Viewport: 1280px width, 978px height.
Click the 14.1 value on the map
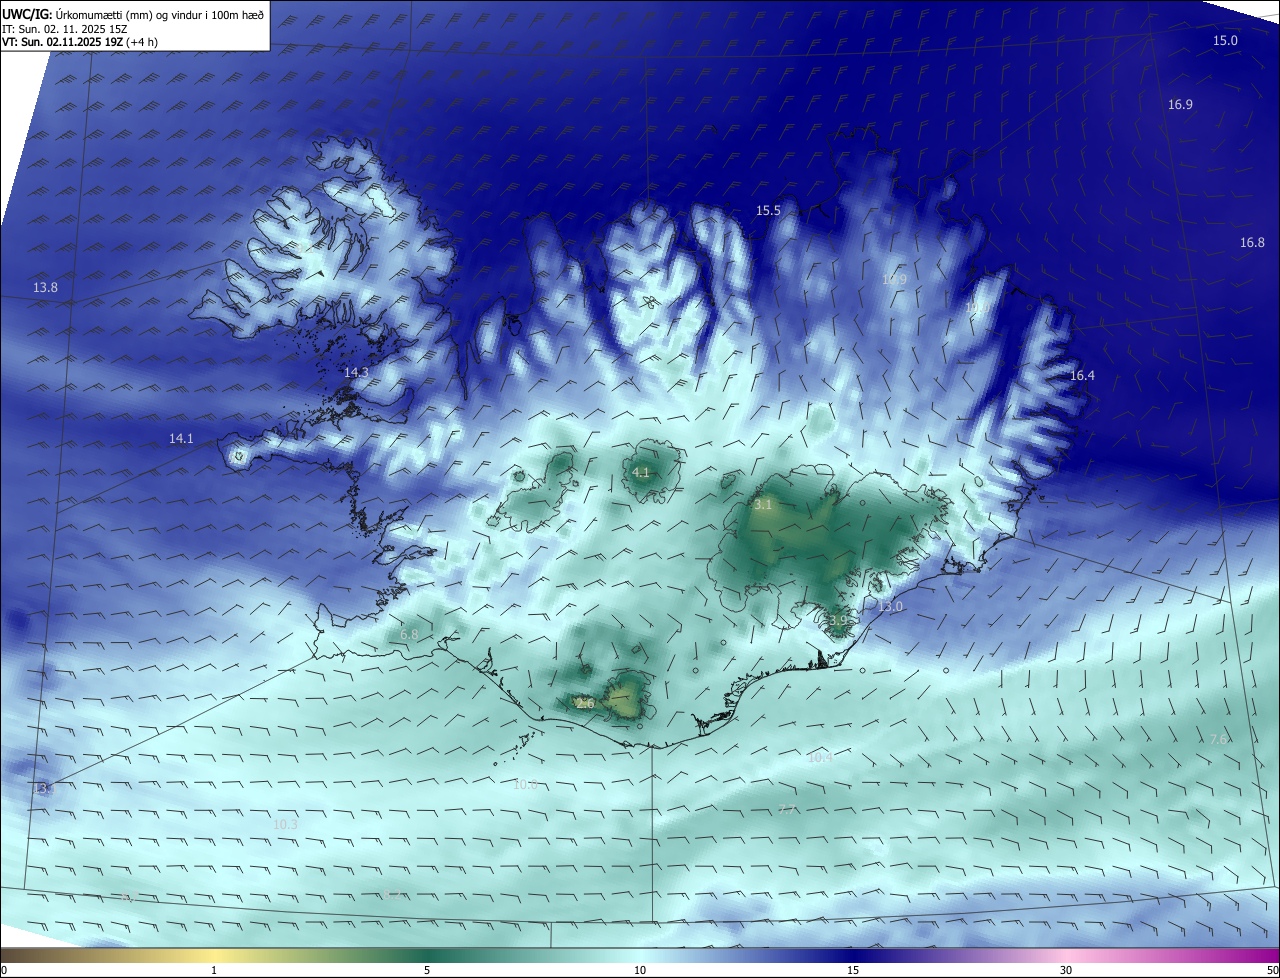181,439
